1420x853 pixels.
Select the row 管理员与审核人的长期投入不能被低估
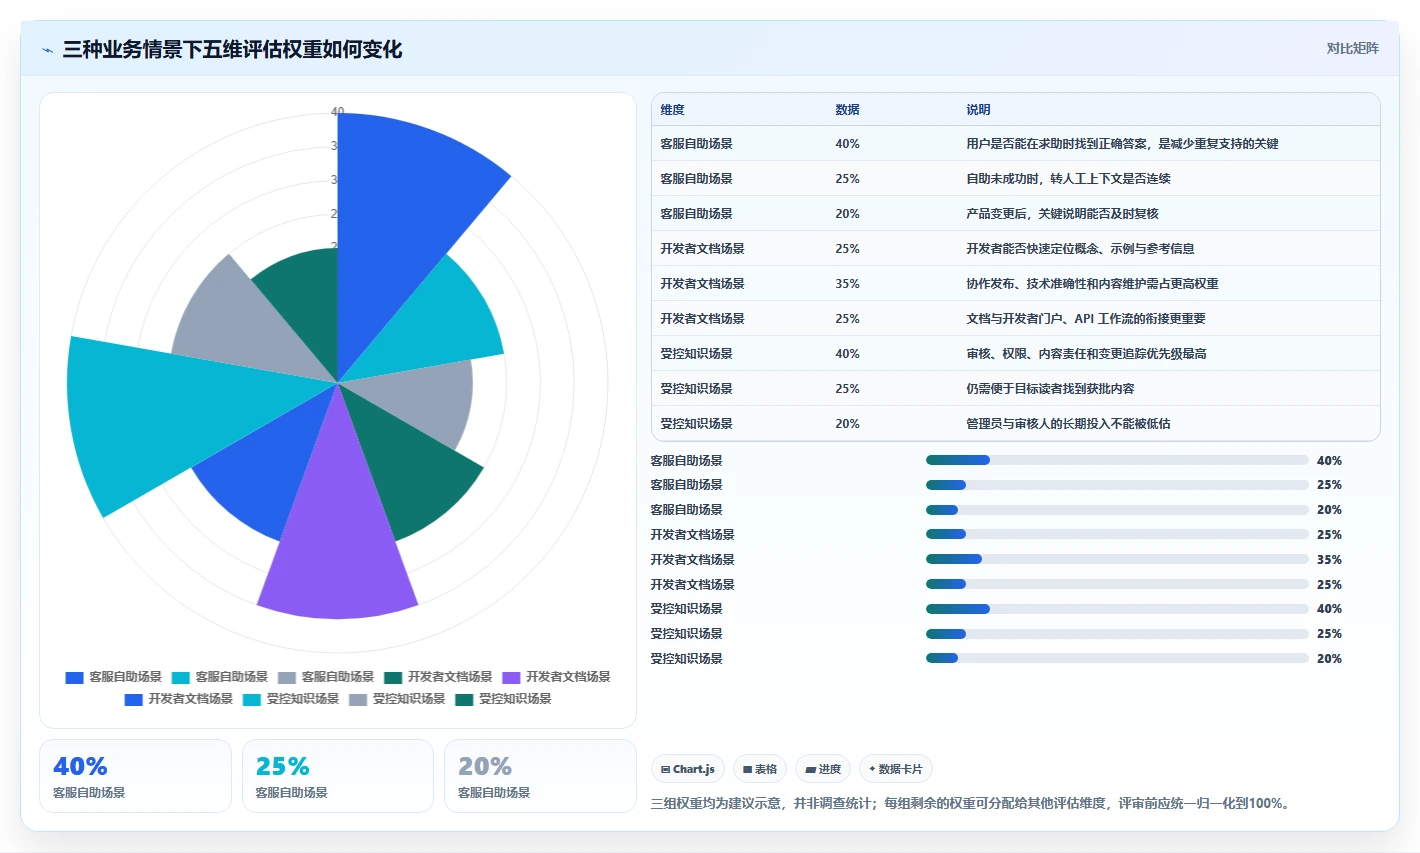(x=1016, y=424)
